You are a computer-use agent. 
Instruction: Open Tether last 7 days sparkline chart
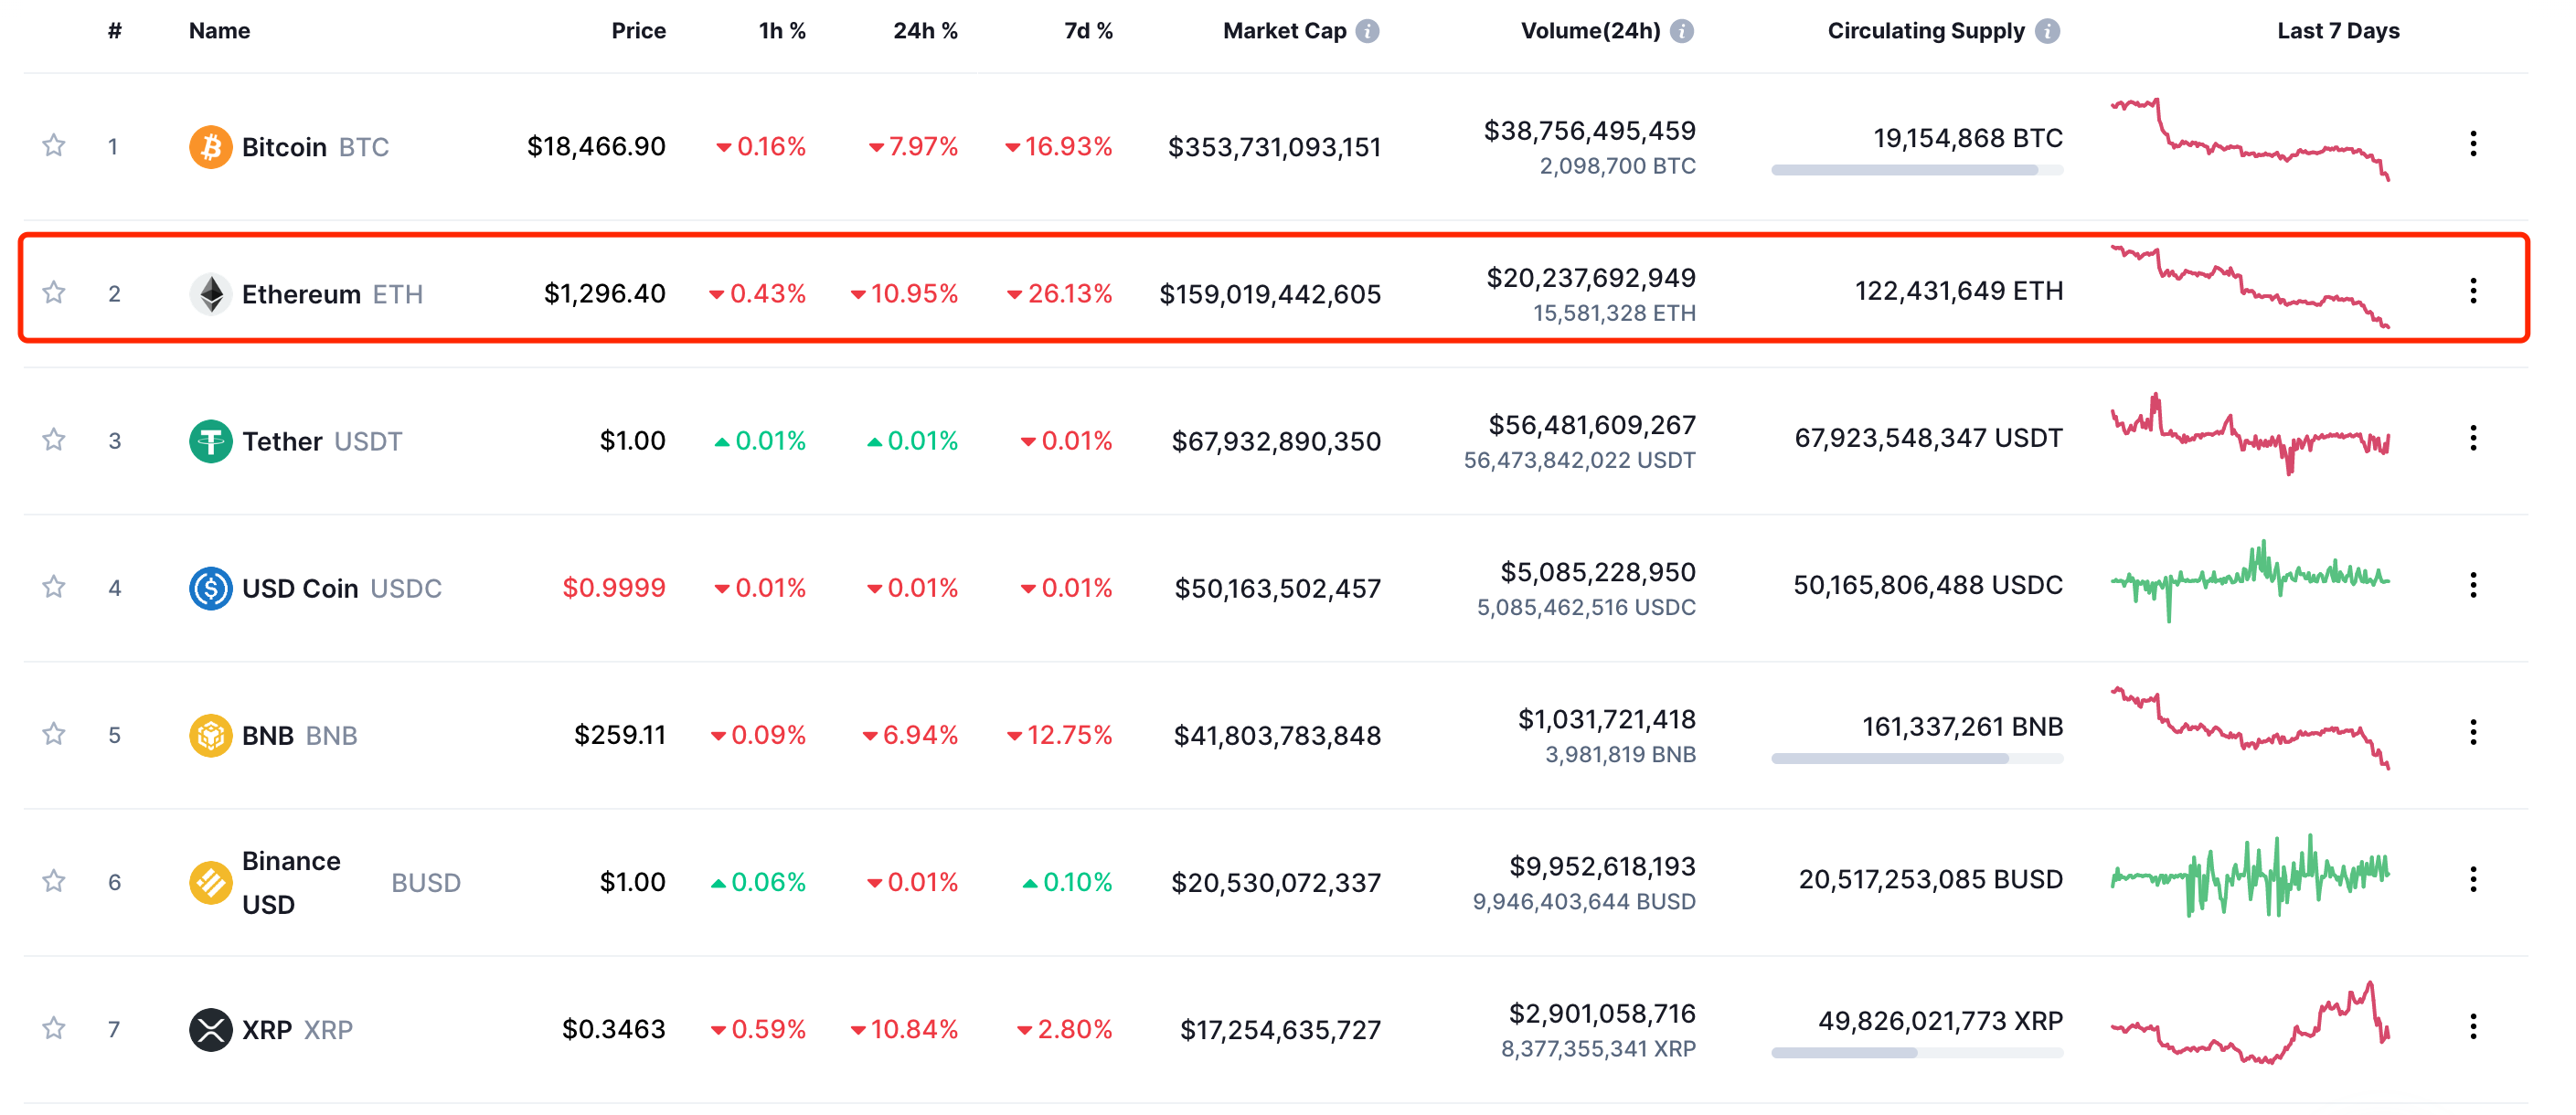click(x=2250, y=433)
